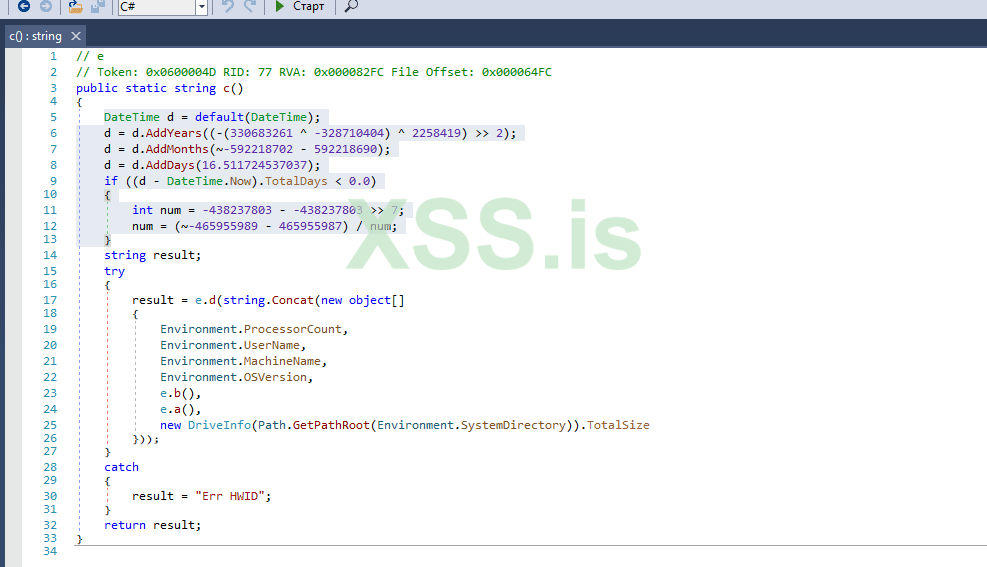Click the Concat method on line 17
Screen dimensions: 987x567
[x=293, y=300]
